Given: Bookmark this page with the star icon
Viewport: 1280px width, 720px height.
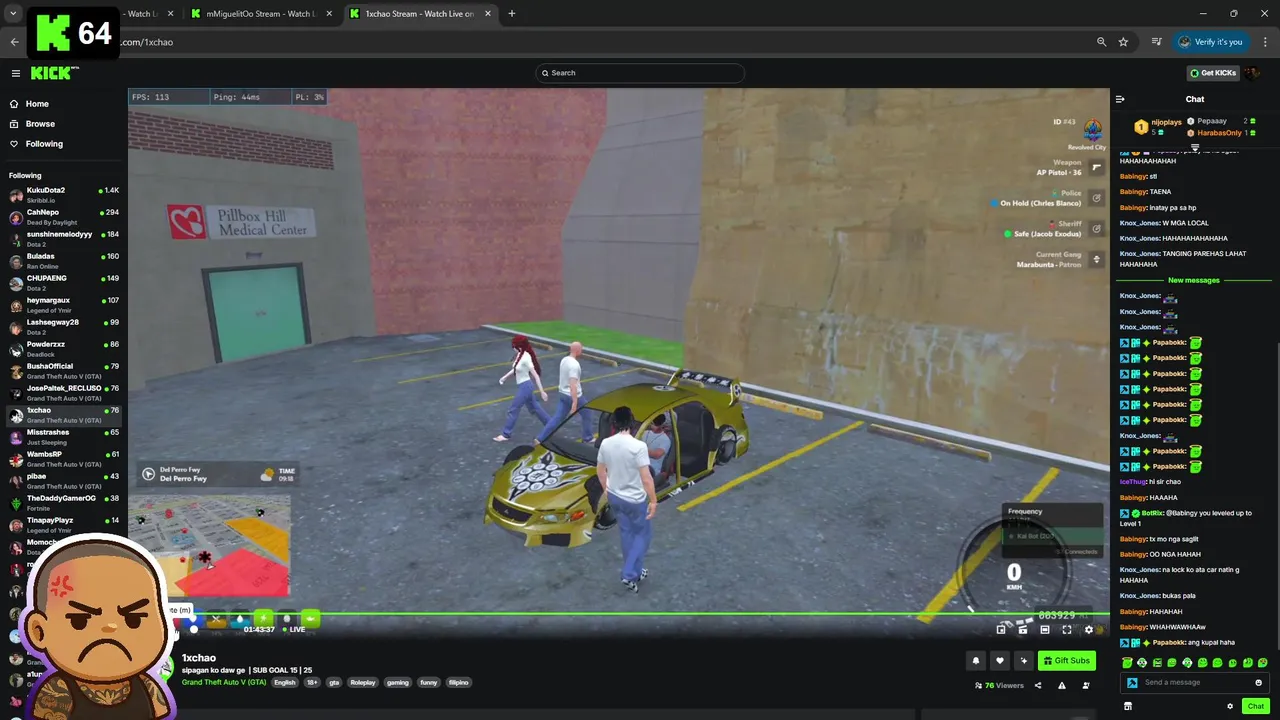Looking at the screenshot, I should click(1123, 42).
